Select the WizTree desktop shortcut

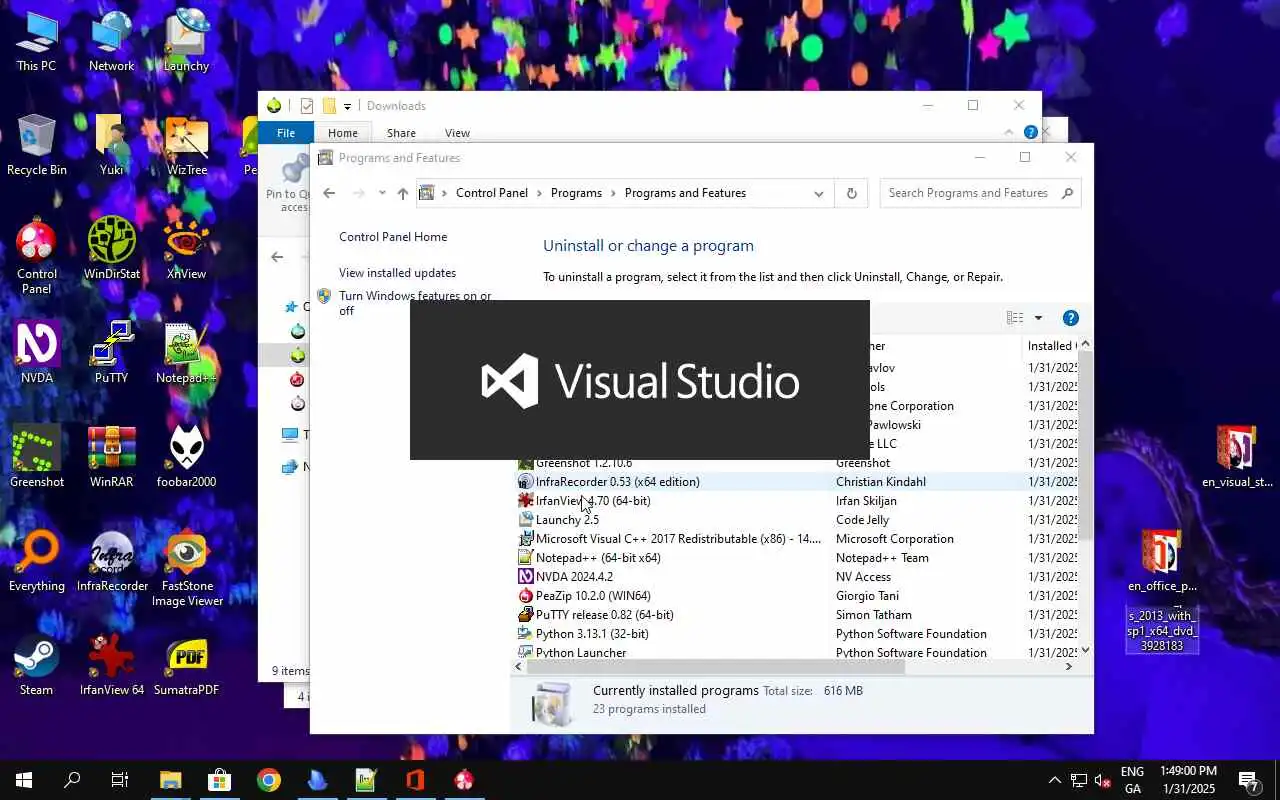(x=186, y=146)
